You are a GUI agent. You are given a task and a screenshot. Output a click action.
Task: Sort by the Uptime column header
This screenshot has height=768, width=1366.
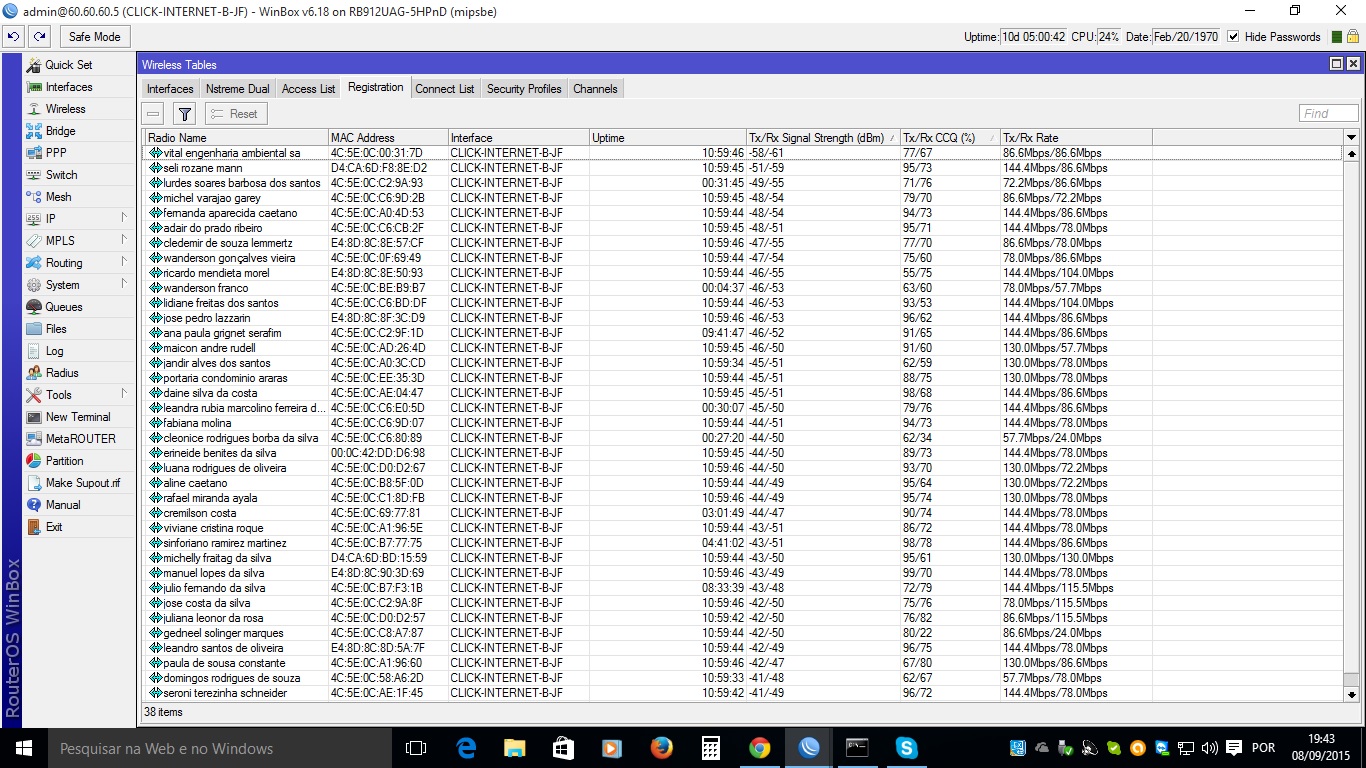[x=667, y=138]
